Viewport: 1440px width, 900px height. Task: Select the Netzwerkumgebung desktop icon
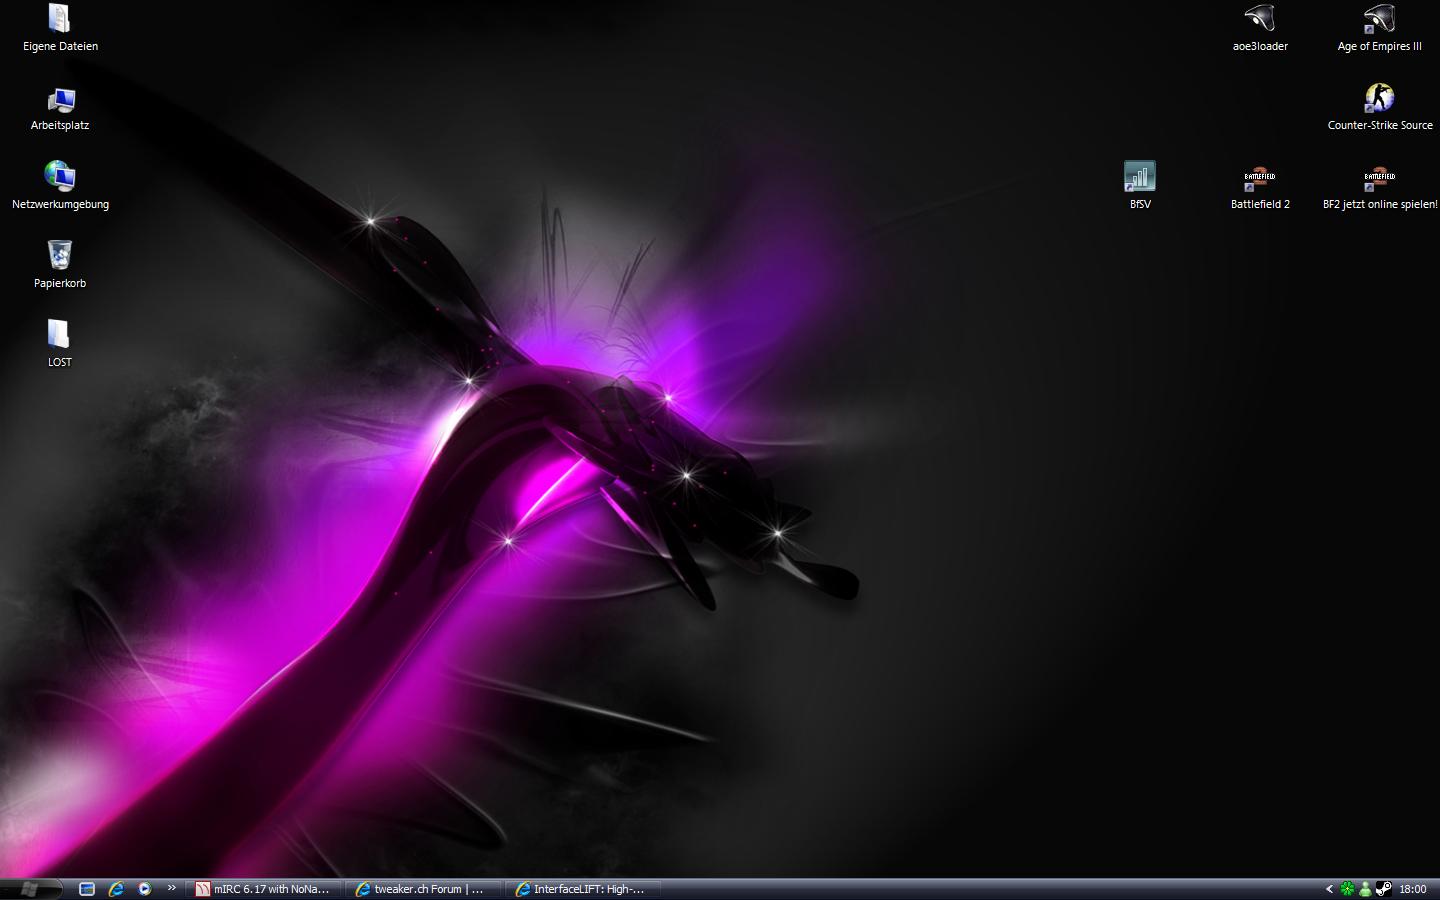(60, 177)
